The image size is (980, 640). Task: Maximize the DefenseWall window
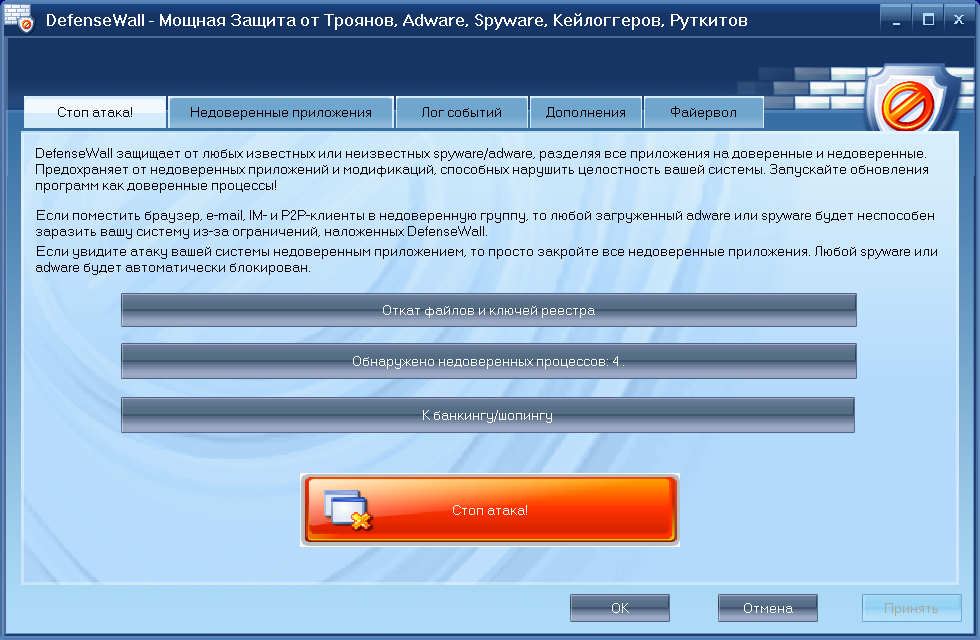click(928, 20)
